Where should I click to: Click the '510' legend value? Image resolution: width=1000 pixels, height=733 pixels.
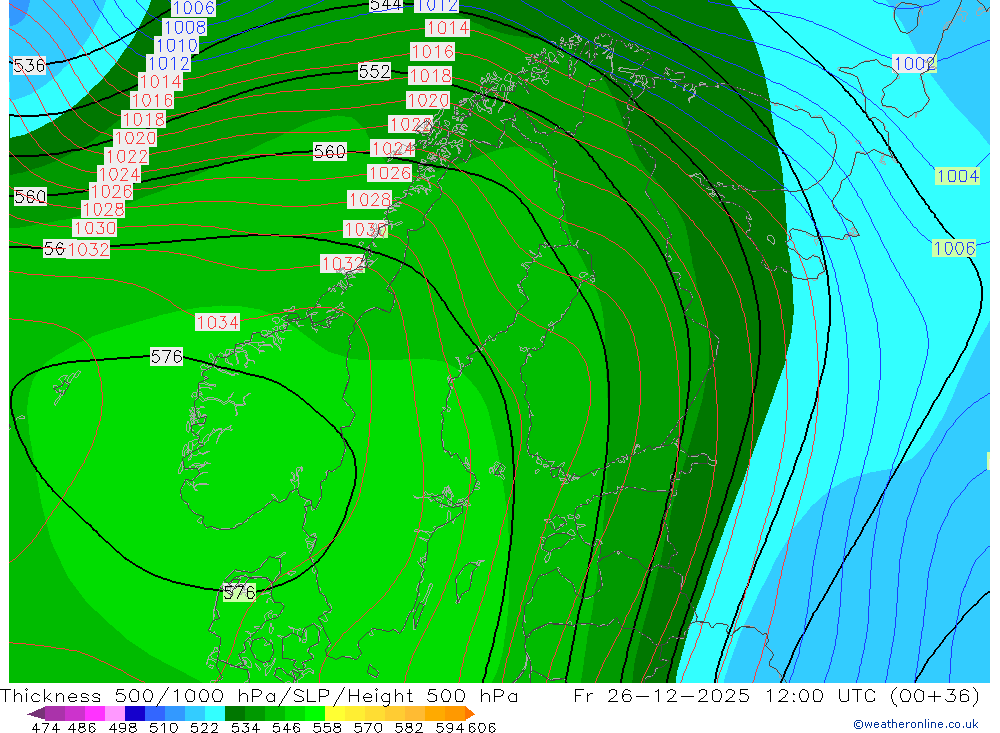(x=164, y=727)
